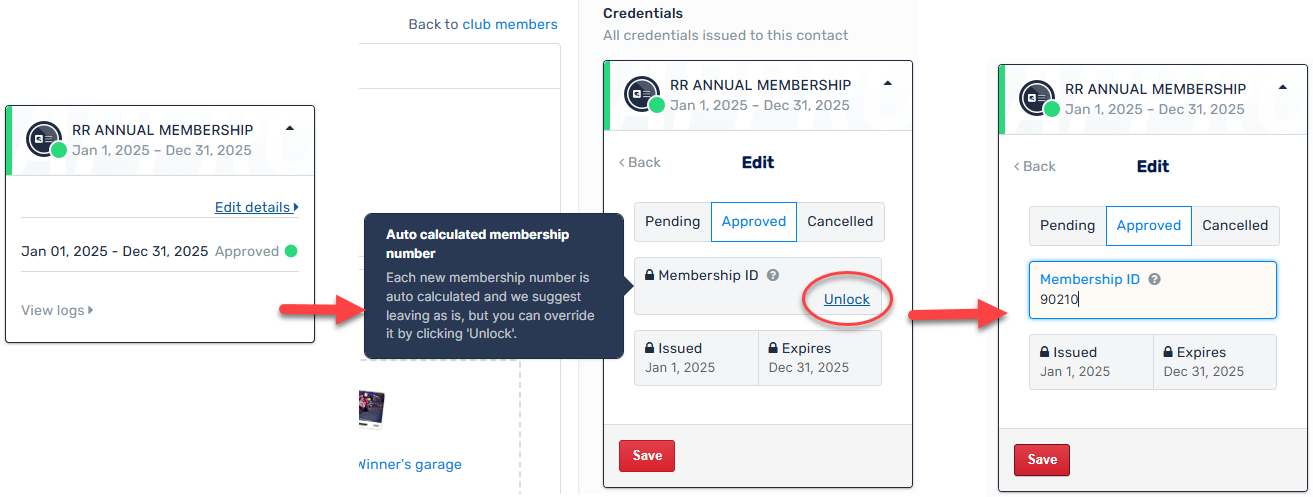Select Cancelled status in the Unlock panel
Screen dimensions: 1313x497
coord(840,222)
